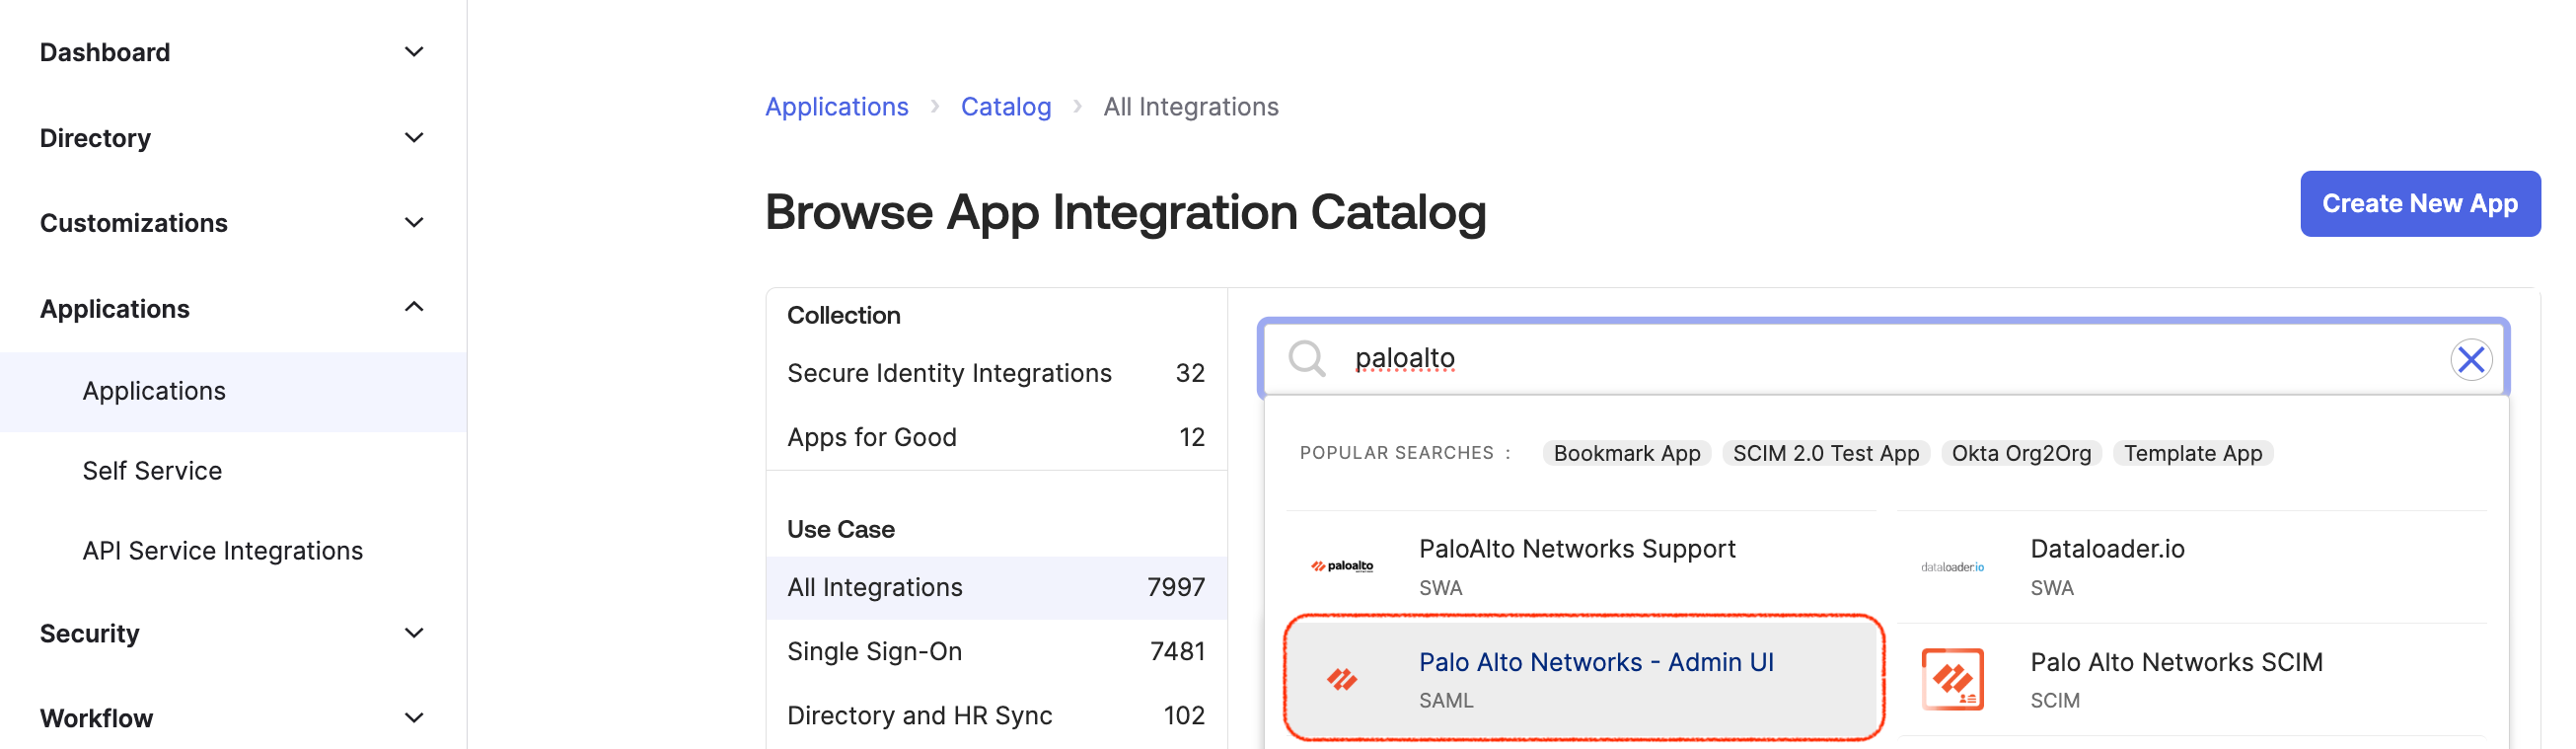Click the Applications section header in sidebar
Screen dimensions: 2576x749
115,309
